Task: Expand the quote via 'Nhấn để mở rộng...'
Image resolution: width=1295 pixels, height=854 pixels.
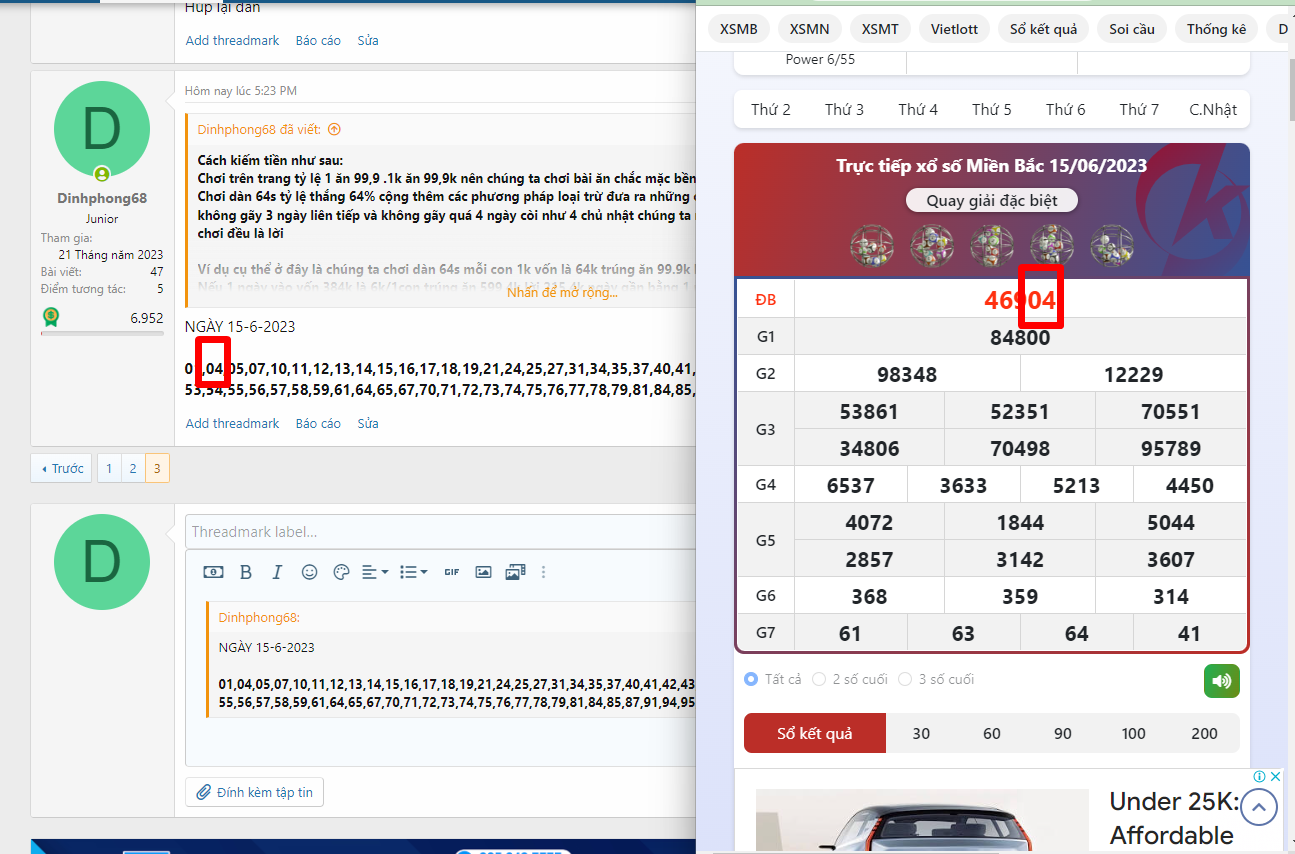Action: 562,292
